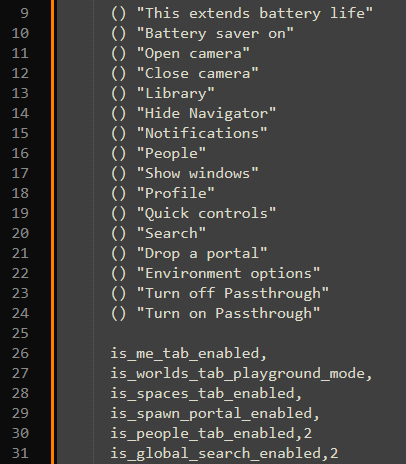Click the "Drop a portal" text
Viewport: 406px width, 464px height.
coord(202,254)
